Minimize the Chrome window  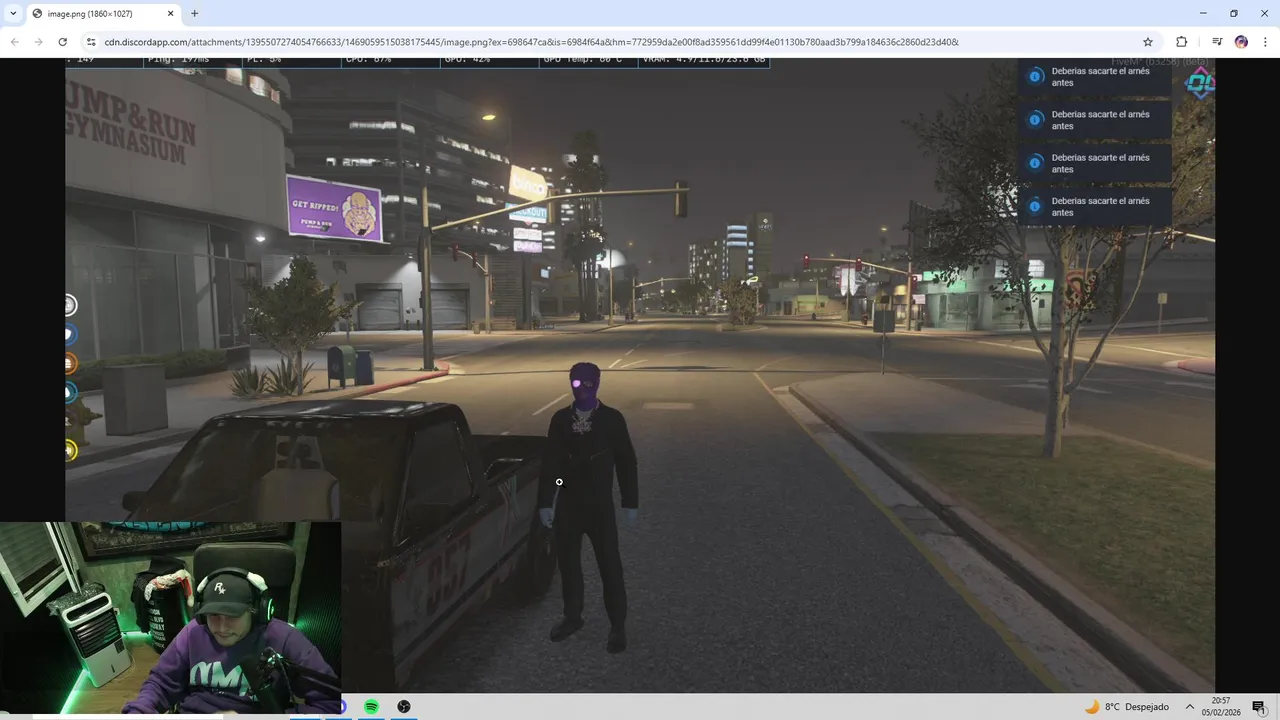coord(1203,13)
